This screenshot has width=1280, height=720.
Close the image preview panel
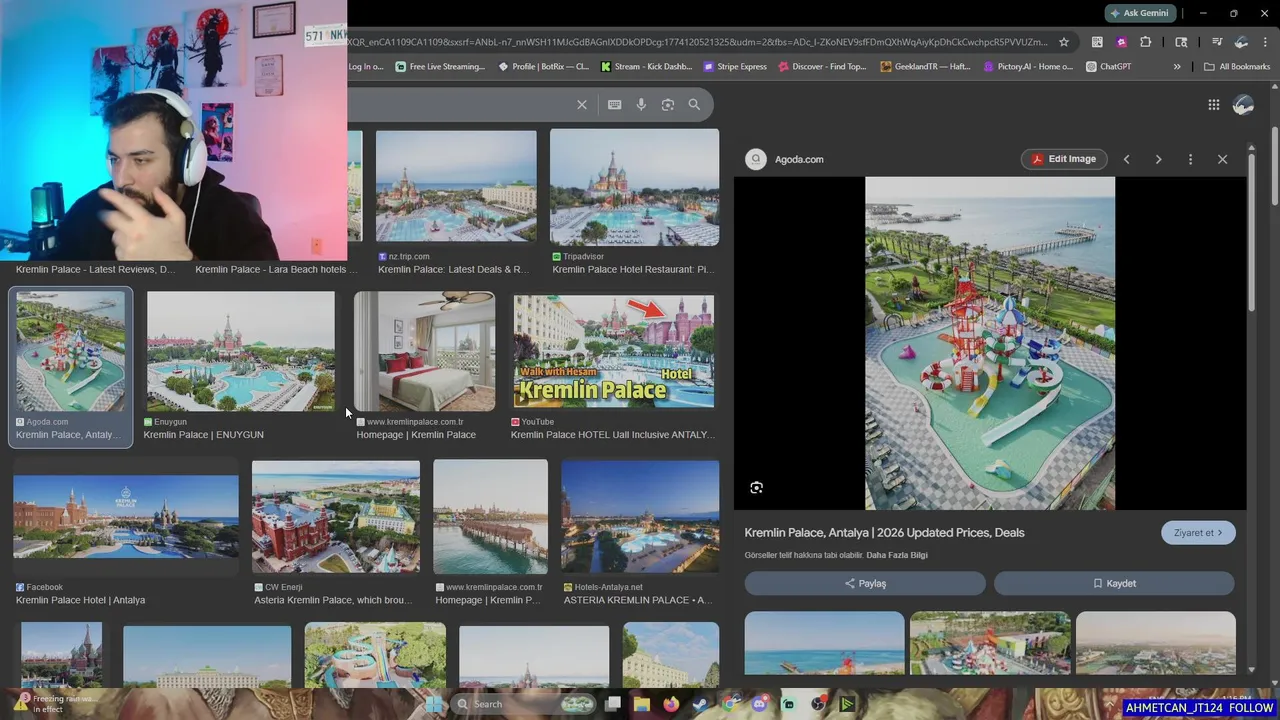coord(1222,159)
